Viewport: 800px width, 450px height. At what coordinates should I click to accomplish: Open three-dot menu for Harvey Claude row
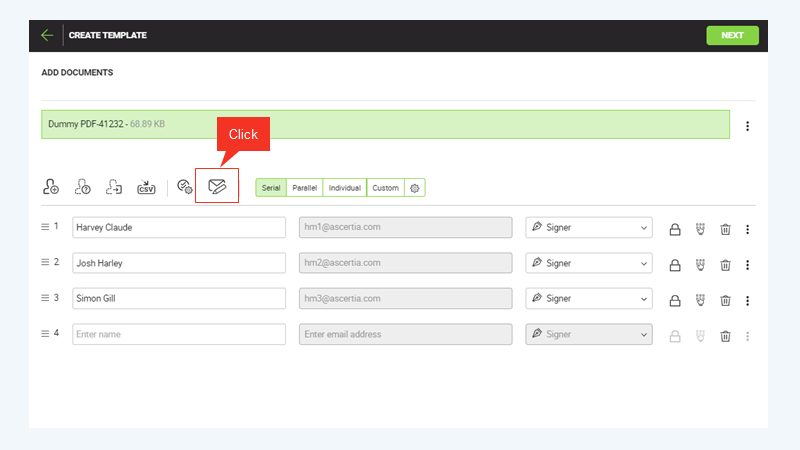coord(747,229)
